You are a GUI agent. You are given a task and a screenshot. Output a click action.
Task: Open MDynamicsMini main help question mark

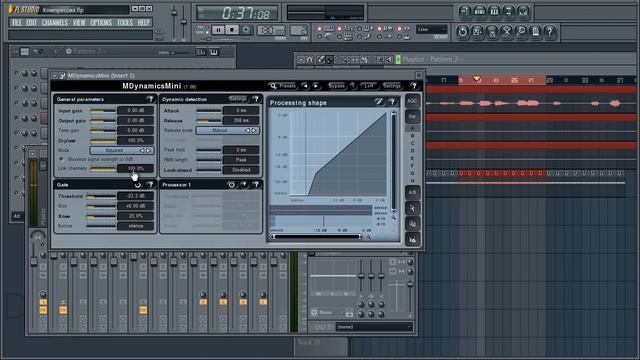pos(414,86)
